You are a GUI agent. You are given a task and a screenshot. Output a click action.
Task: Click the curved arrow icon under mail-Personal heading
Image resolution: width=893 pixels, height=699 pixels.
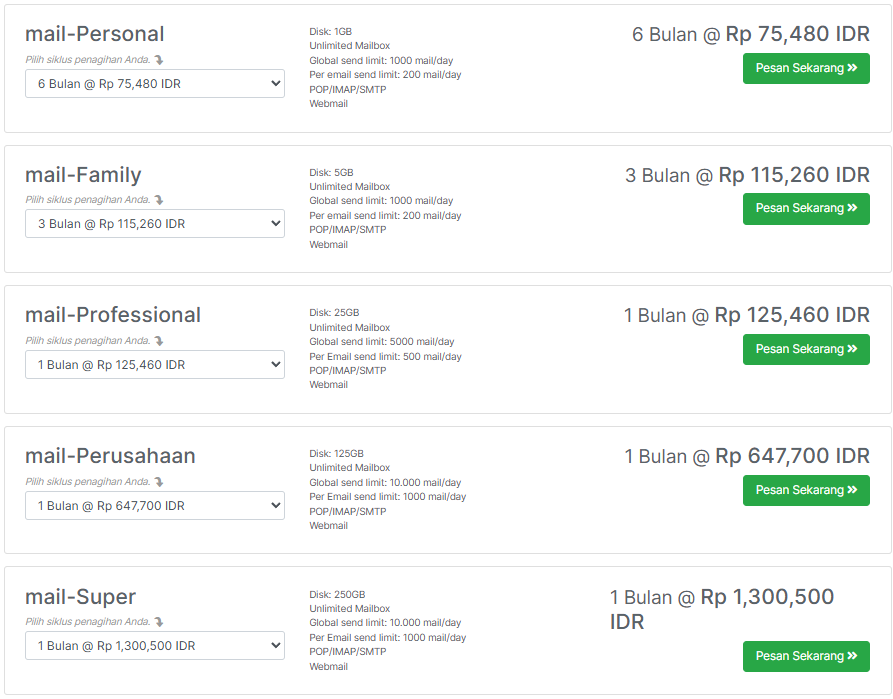158,59
